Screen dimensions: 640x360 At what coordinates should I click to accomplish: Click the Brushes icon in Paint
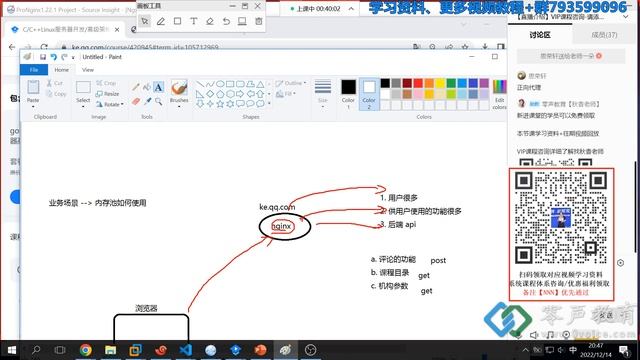click(179, 88)
